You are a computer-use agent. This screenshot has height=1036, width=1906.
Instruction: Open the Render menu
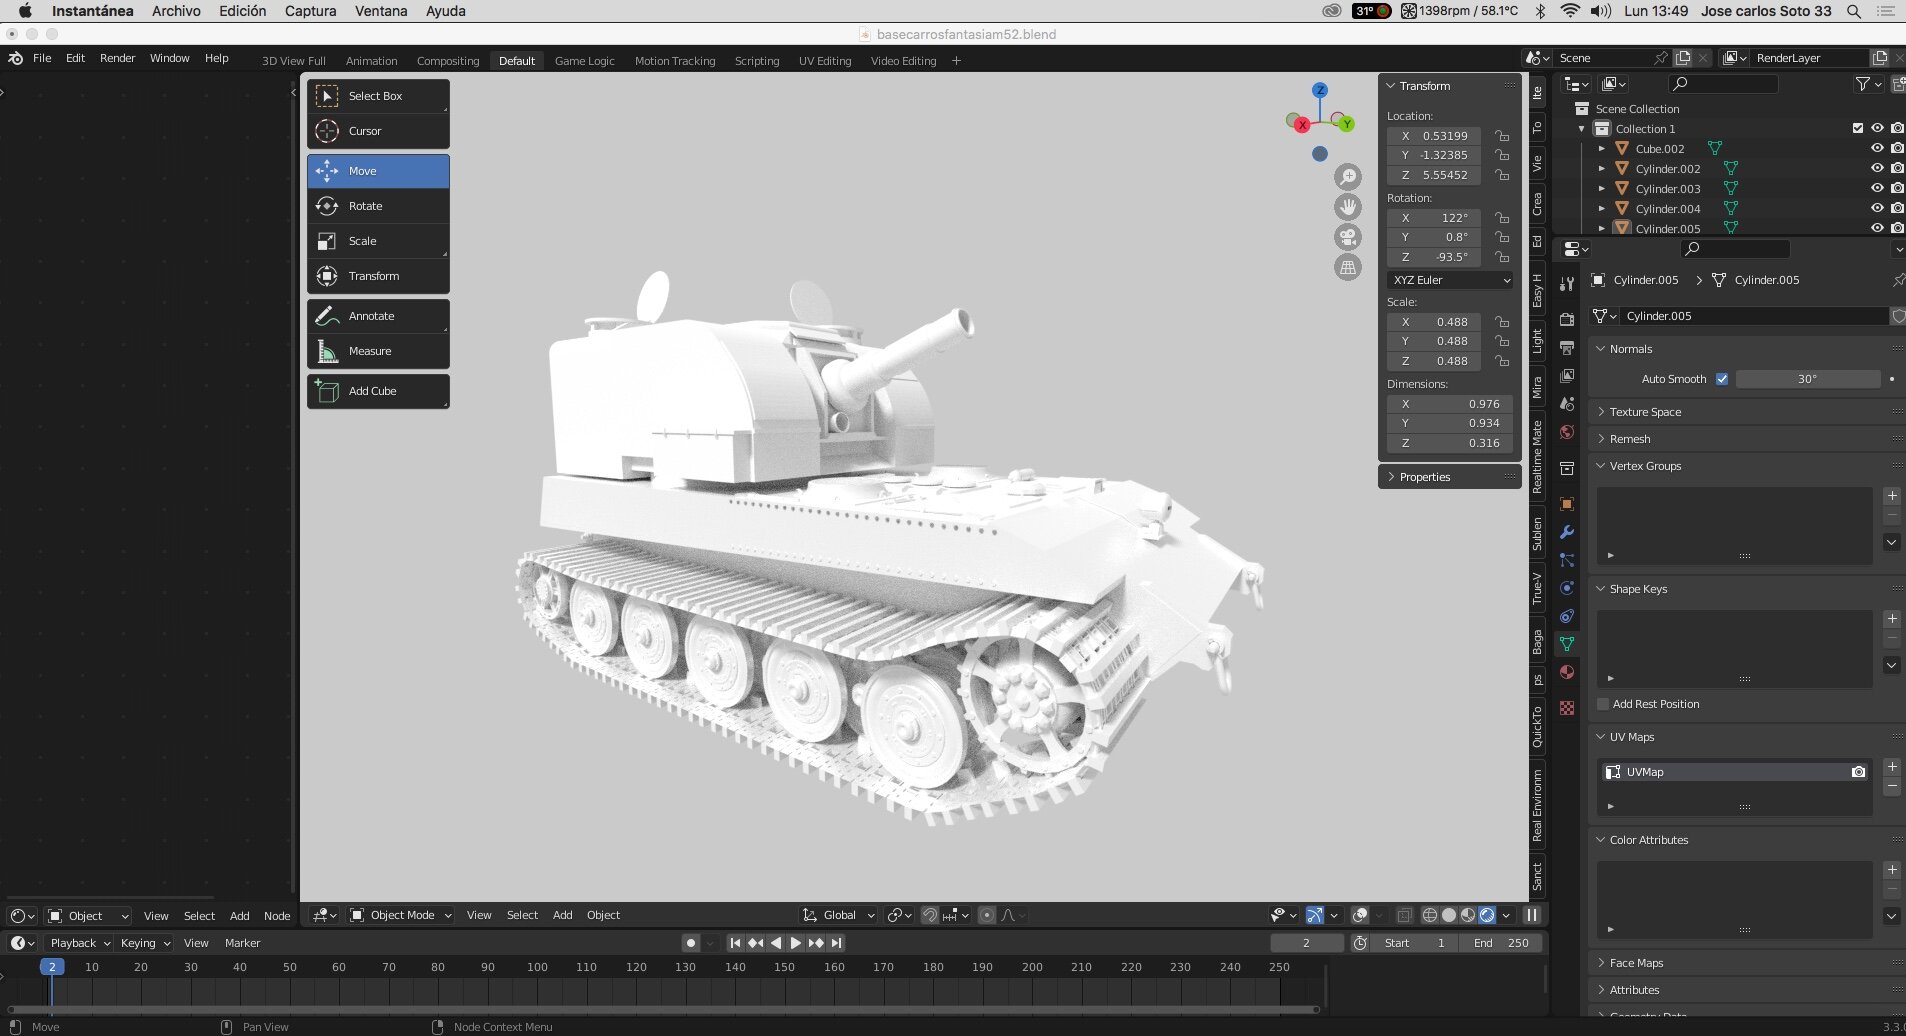pyautogui.click(x=117, y=58)
